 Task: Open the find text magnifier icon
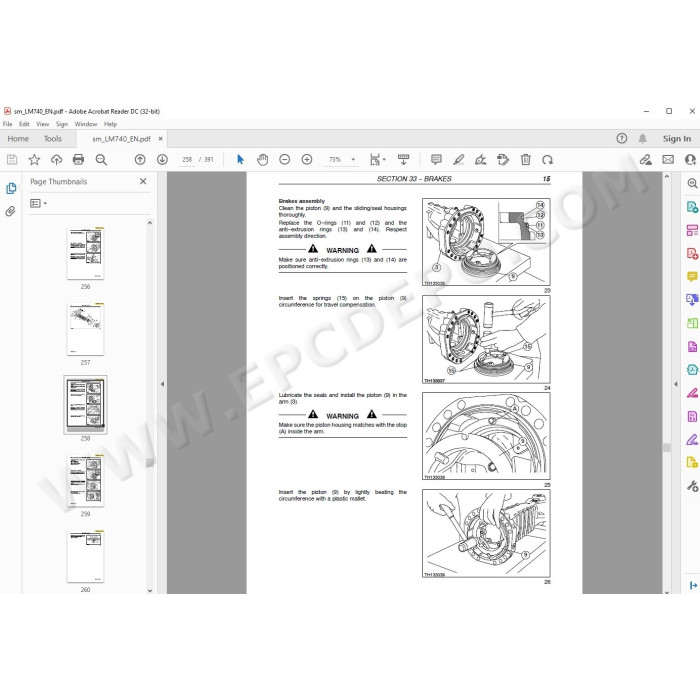click(x=101, y=159)
